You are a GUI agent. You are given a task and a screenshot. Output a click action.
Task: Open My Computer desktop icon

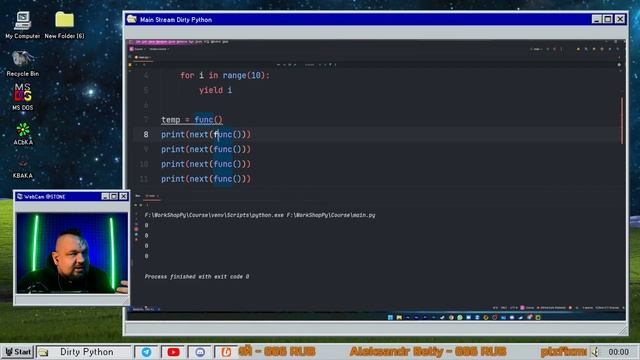[x=22, y=24]
